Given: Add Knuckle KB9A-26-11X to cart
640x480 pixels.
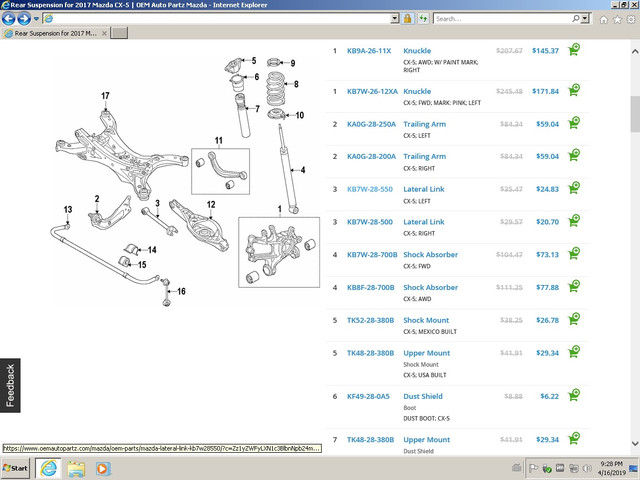Looking at the screenshot, I should 574,49.
